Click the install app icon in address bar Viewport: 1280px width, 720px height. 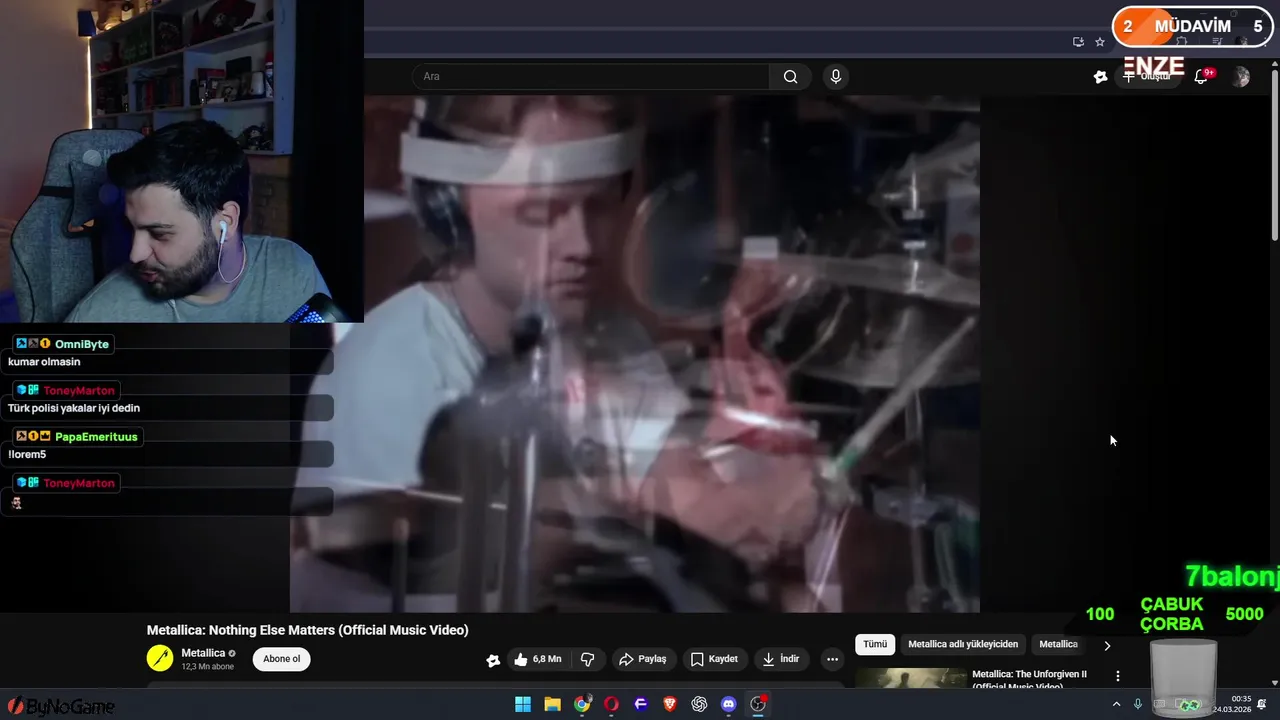(1078, 42)
